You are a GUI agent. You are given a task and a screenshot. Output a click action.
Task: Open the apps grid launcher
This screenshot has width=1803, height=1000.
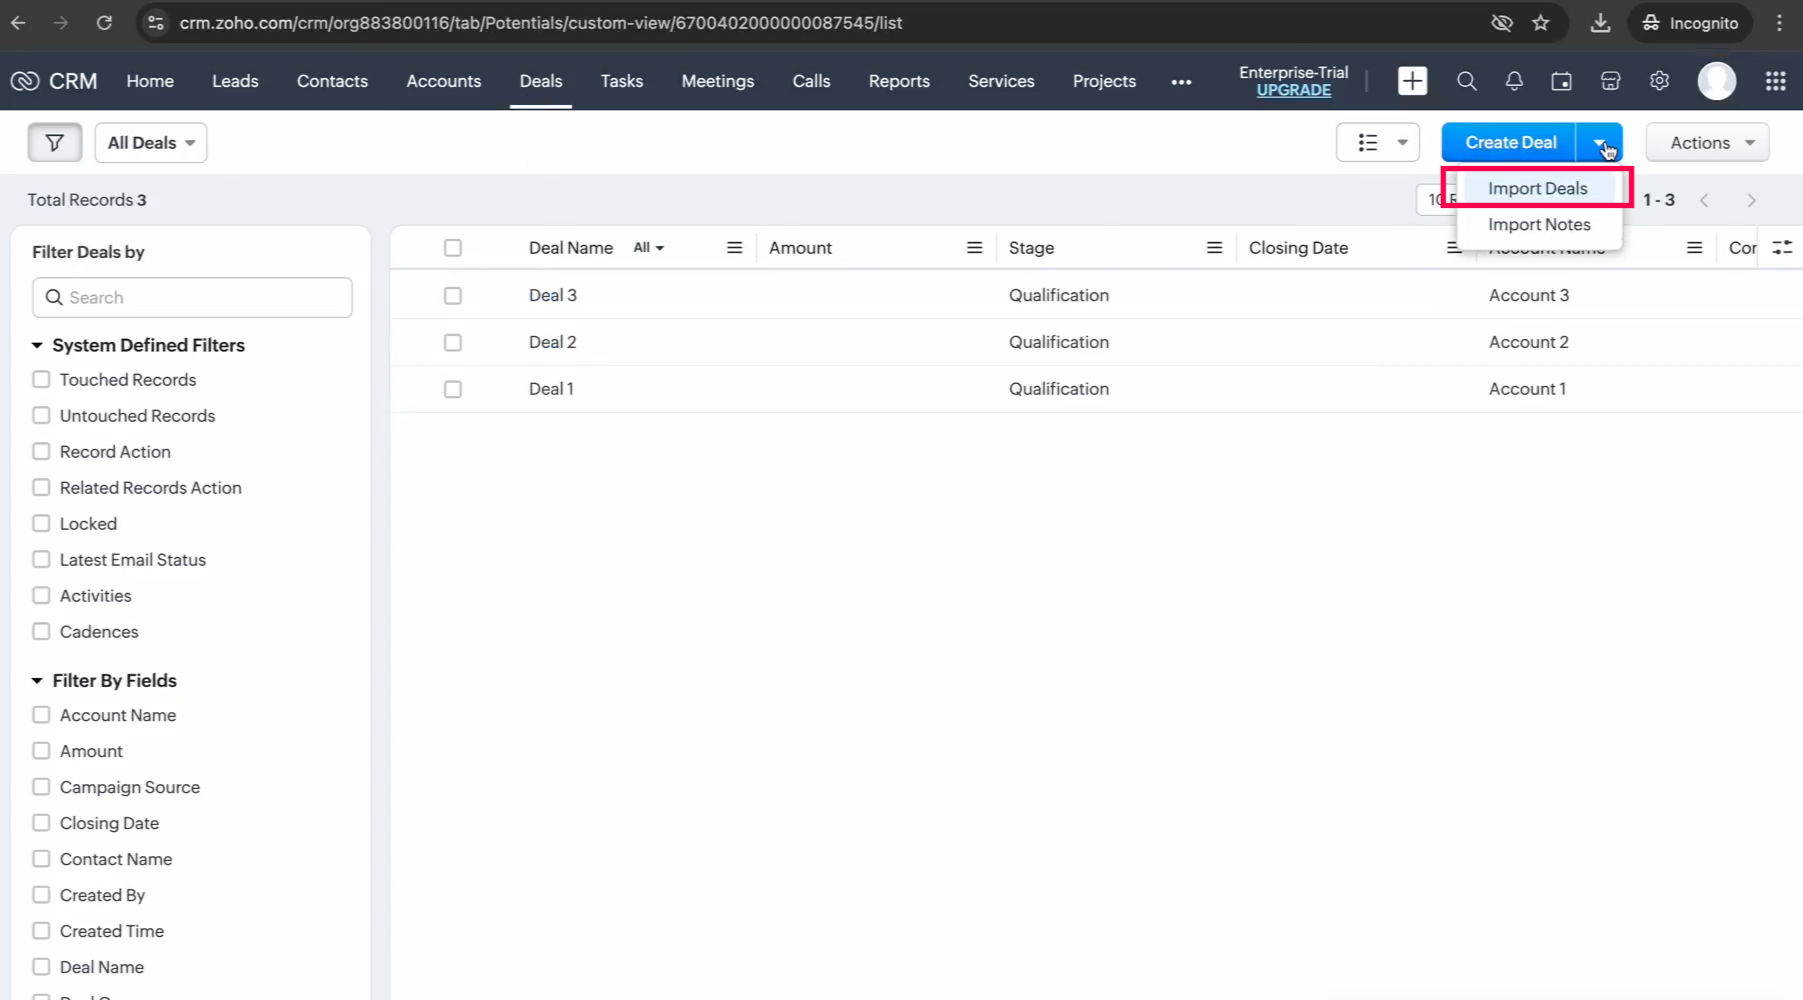coord(1775,81)
